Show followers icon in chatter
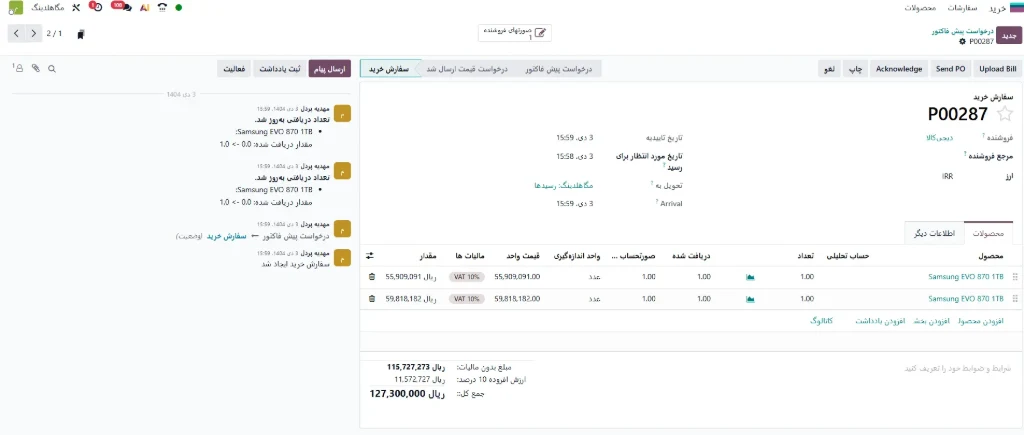1024x435 pixels. point(18,68)
